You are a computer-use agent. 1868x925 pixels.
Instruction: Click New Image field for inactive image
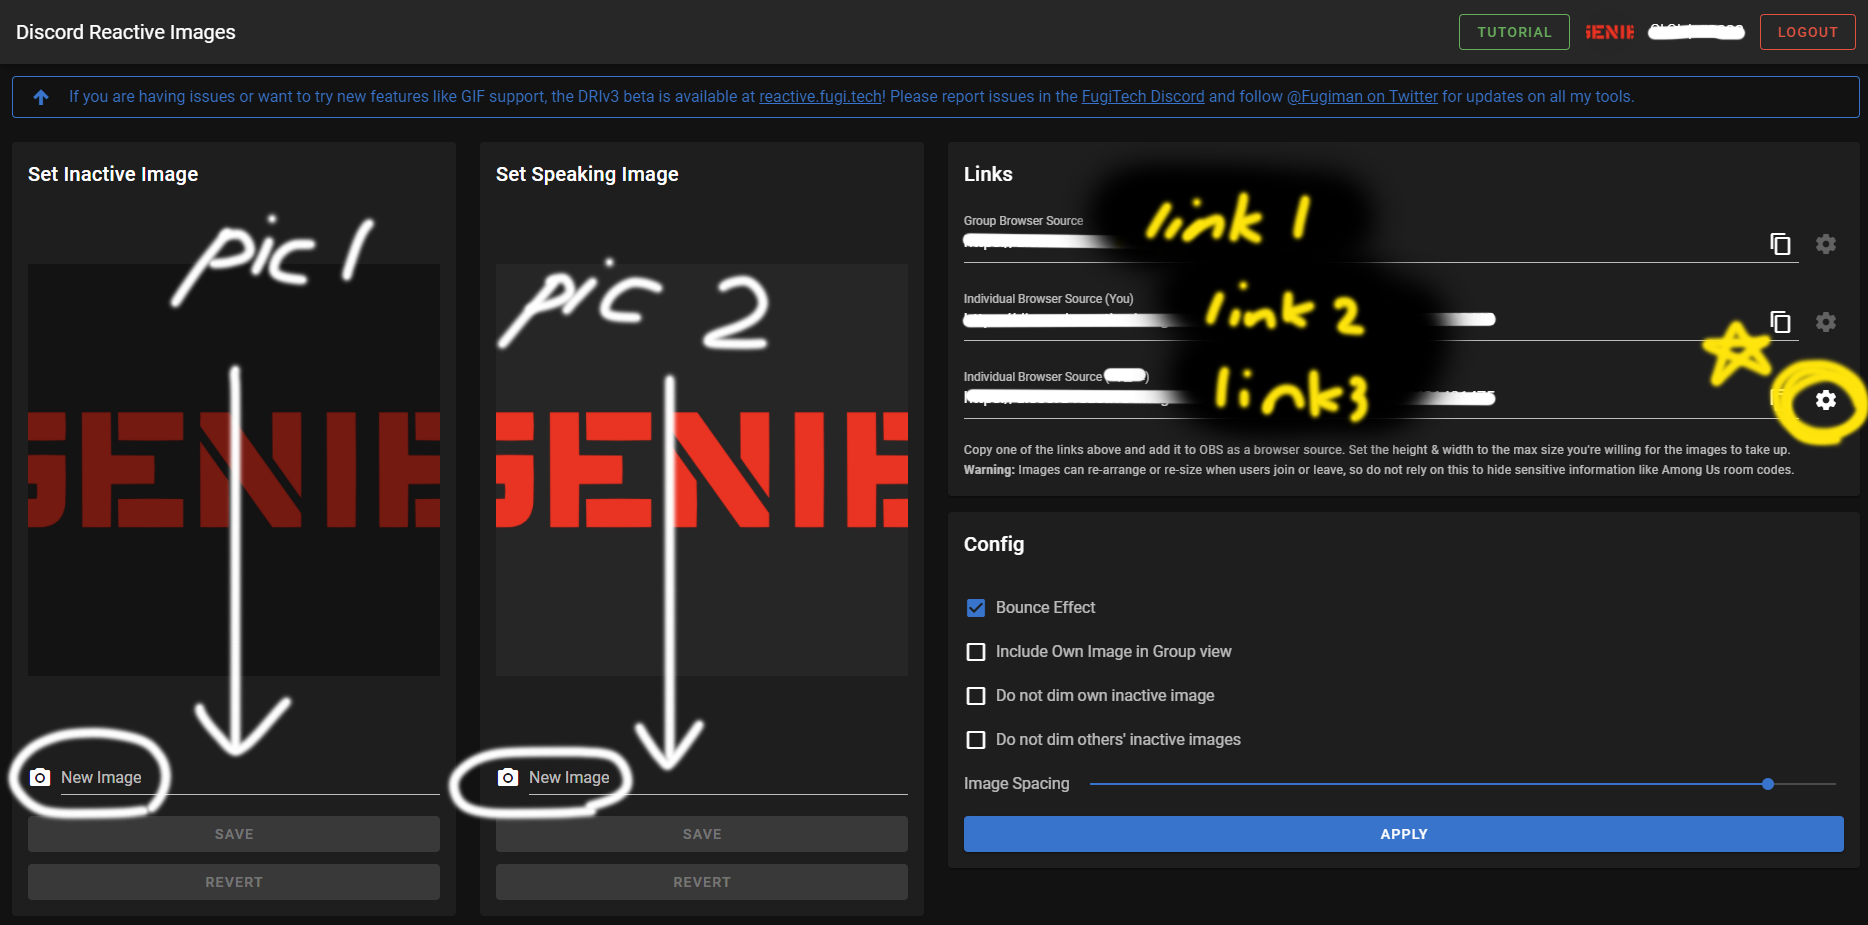250,777
